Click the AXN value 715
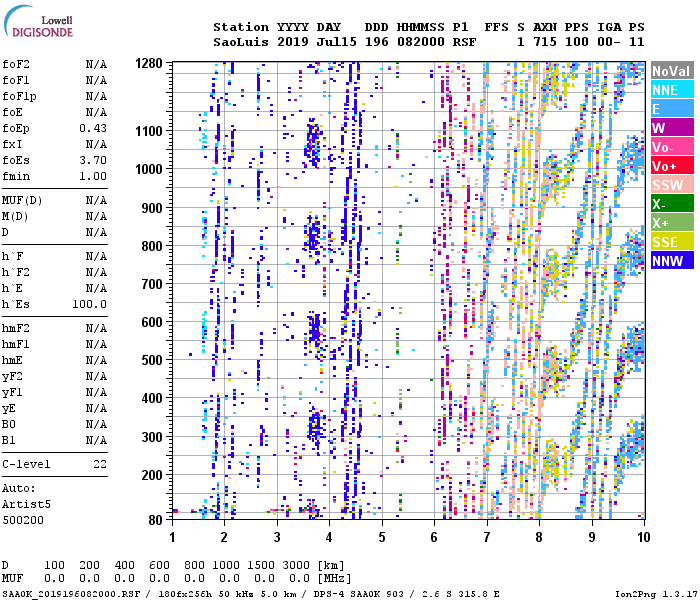Image resolution: width=700 pixels, height=600 pixels. (x=545, y=42)
